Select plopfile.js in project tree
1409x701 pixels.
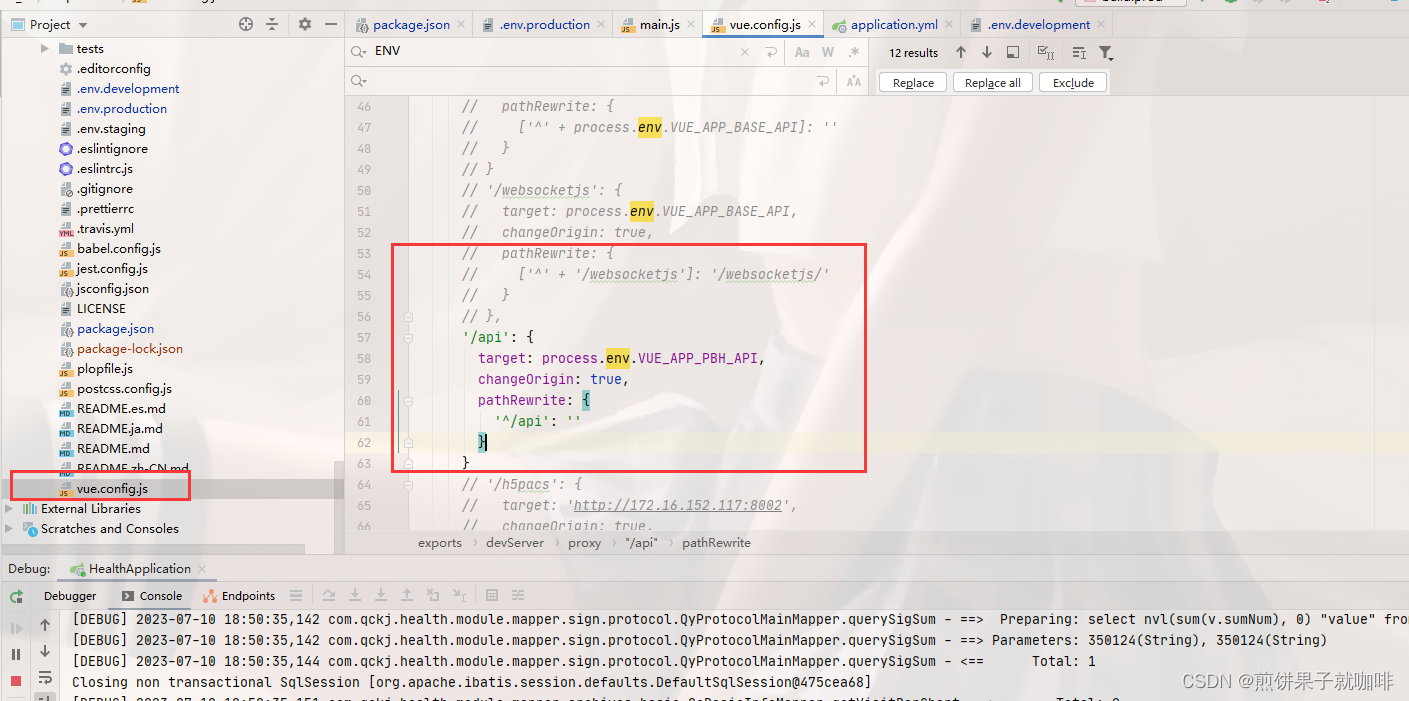coord(105,368)
